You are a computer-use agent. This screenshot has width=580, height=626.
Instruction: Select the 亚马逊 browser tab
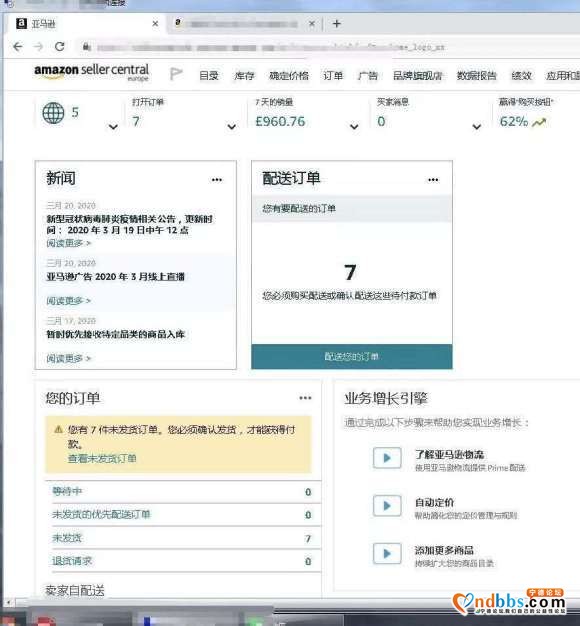coord(86,24)
